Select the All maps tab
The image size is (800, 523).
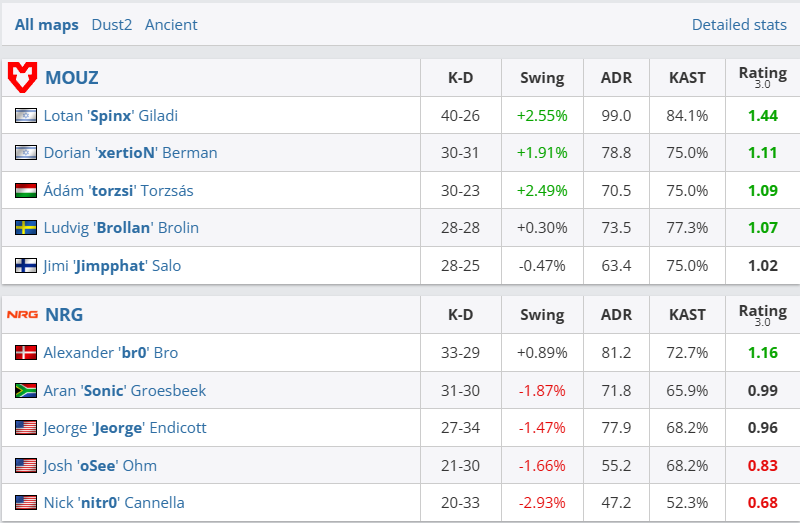coord(46,24)
